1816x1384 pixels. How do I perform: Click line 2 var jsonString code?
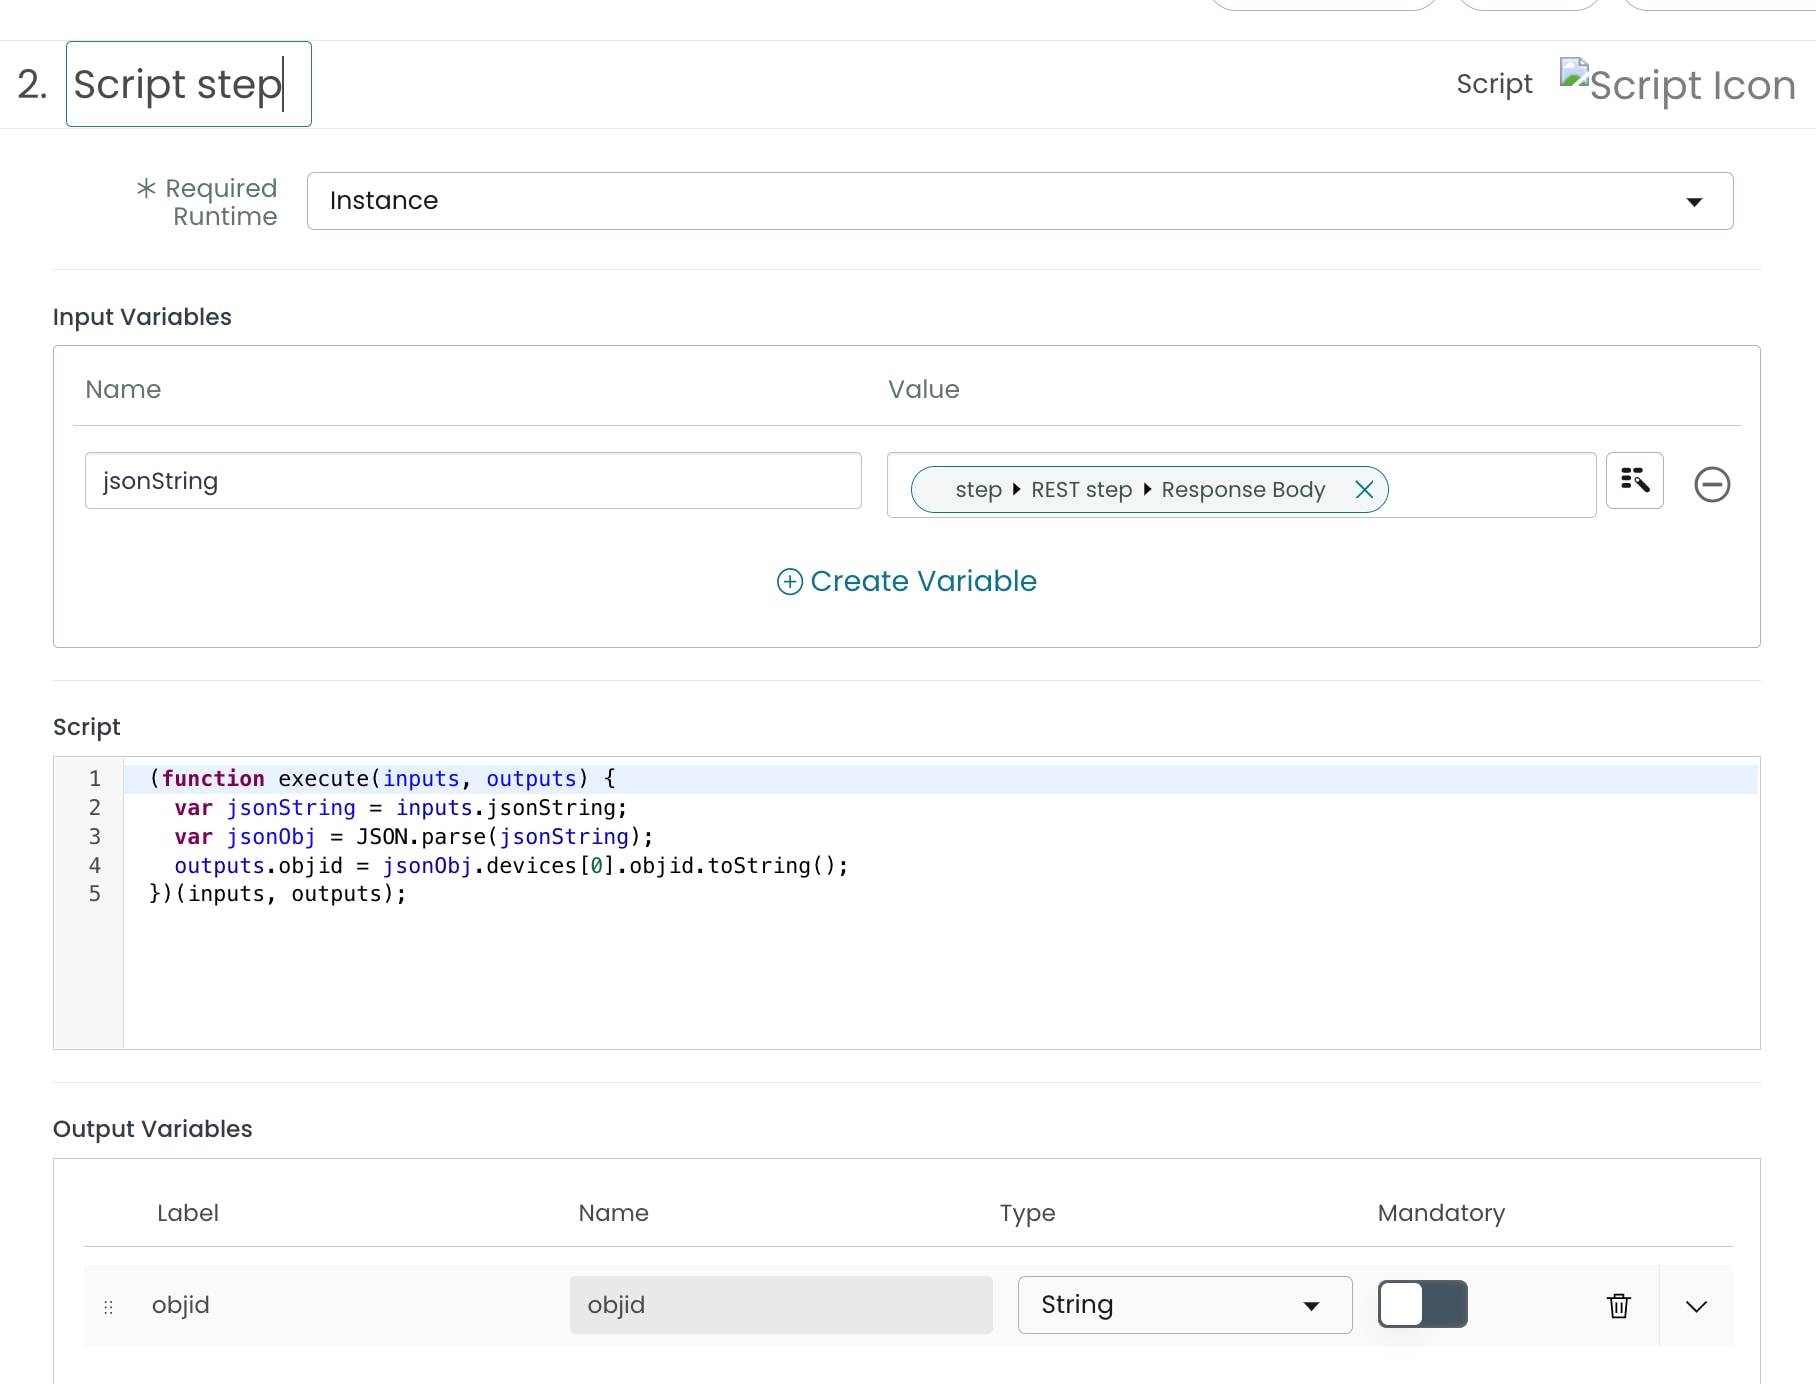pos(400,808)
